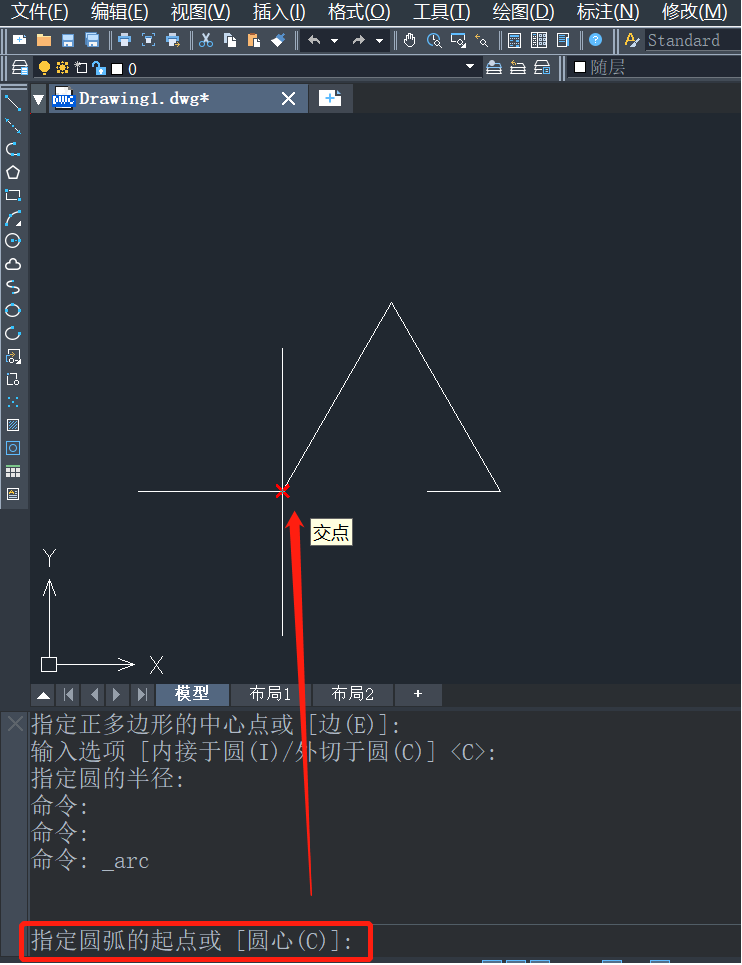This screenshot has height=965, width=742.
Task: Open the 编辑(E) menu
Action: point(119,12)
